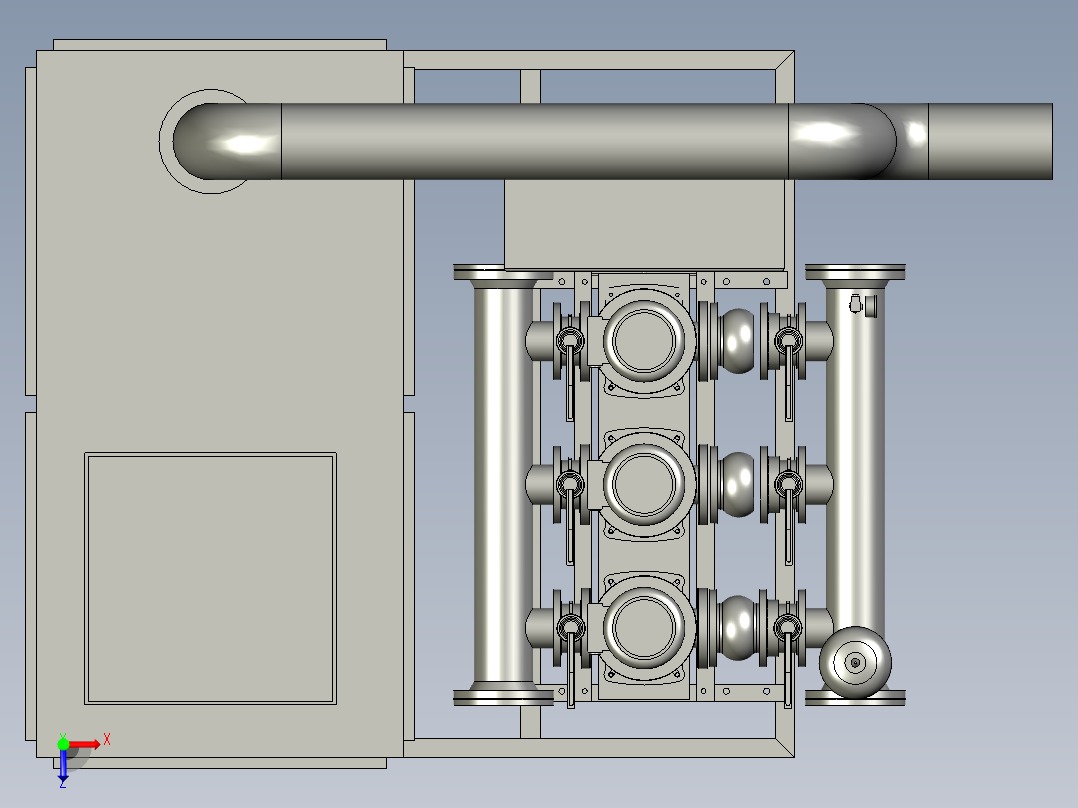Select the rectangular box beneath the horizontal pipe
Image resolution: width=1078 pixels, height=808 pixels.
point(645,224)
